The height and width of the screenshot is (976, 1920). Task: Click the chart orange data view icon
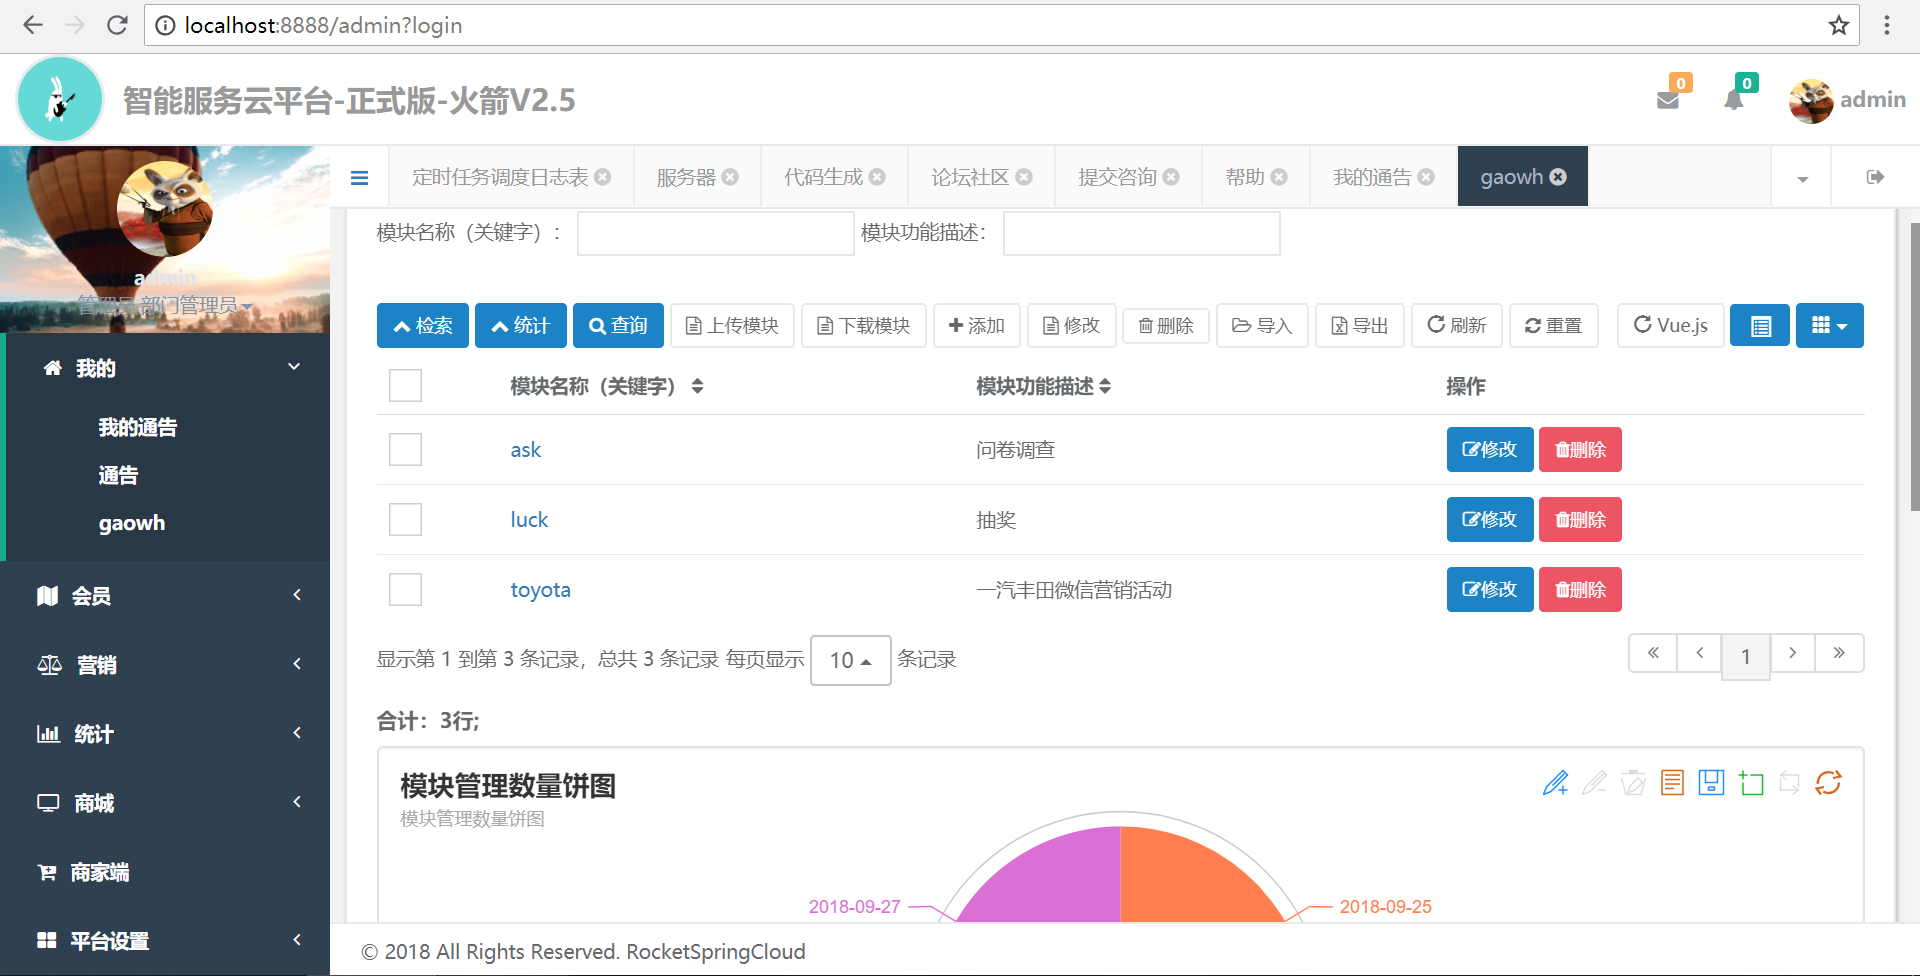tap(1672, 783)
